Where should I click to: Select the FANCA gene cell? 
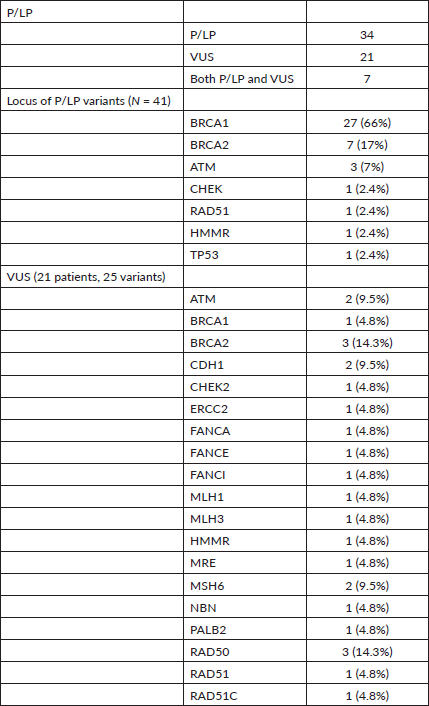[245, 431]
